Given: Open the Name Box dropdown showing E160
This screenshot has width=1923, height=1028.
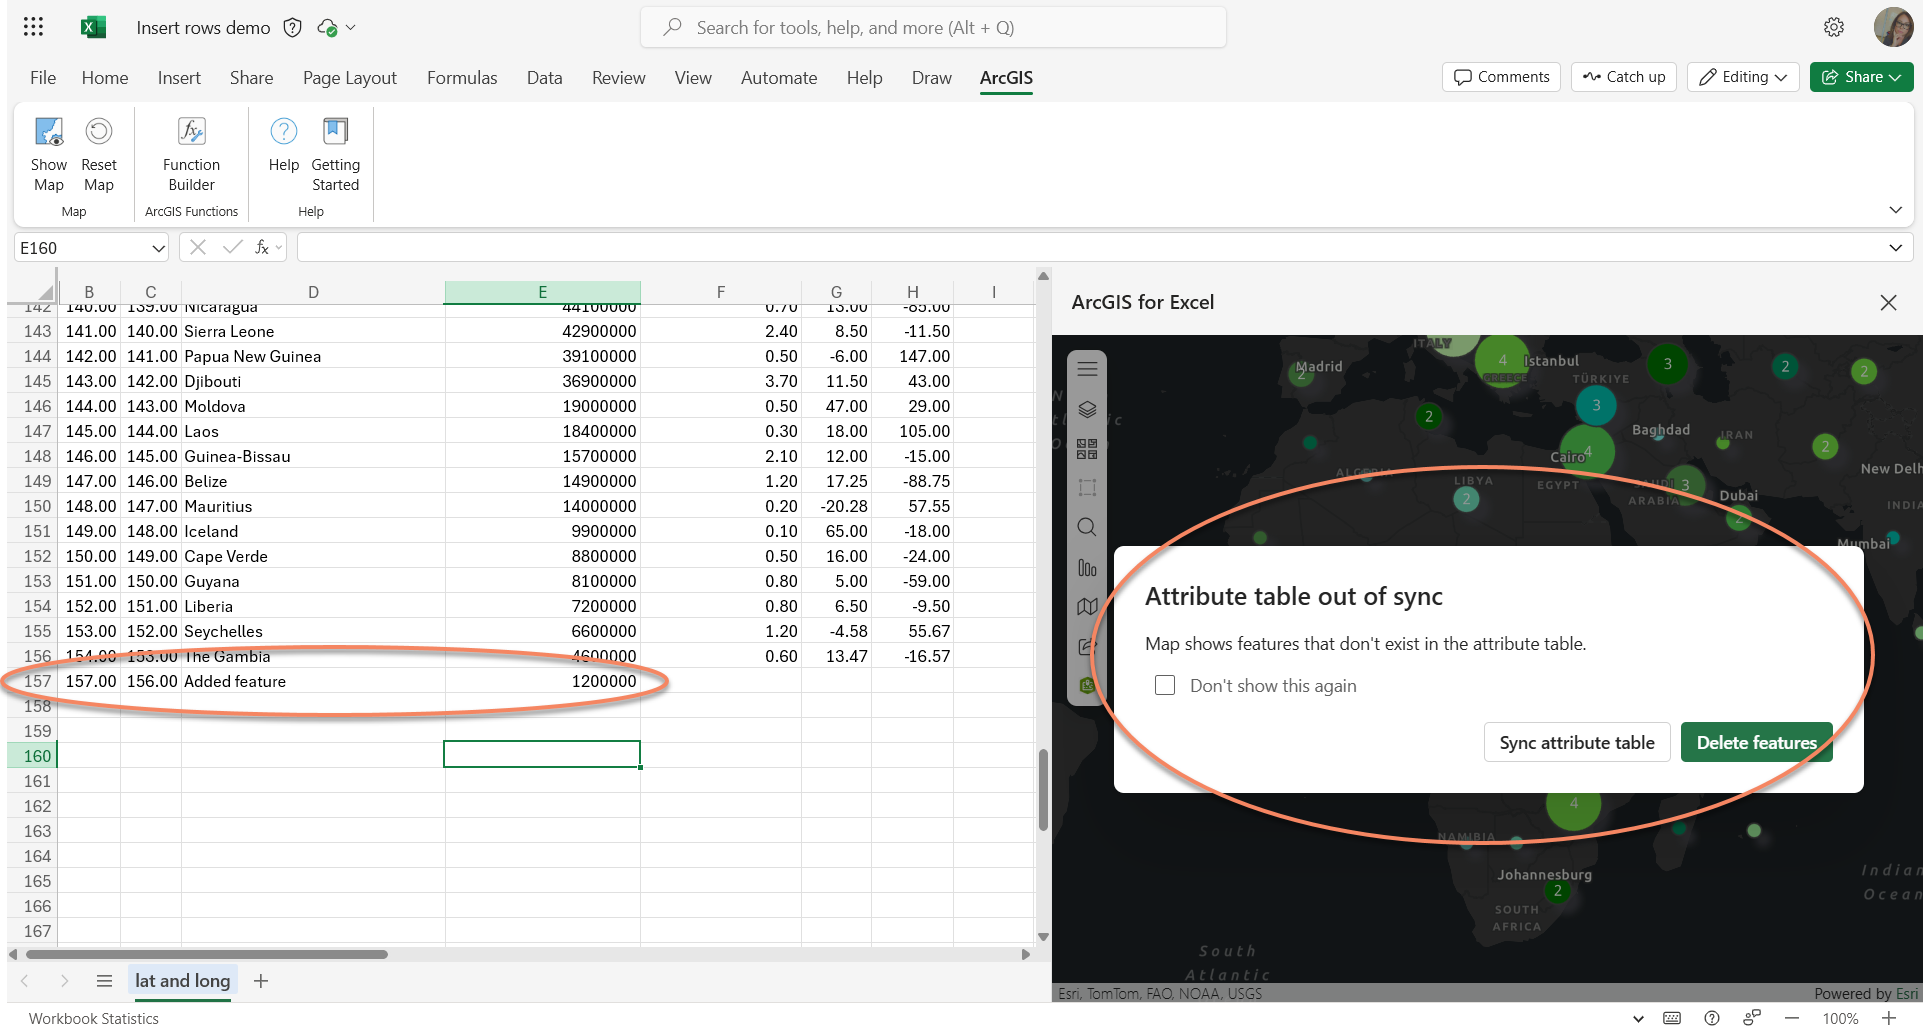Looking at the screenshot, I should point(158,247).
